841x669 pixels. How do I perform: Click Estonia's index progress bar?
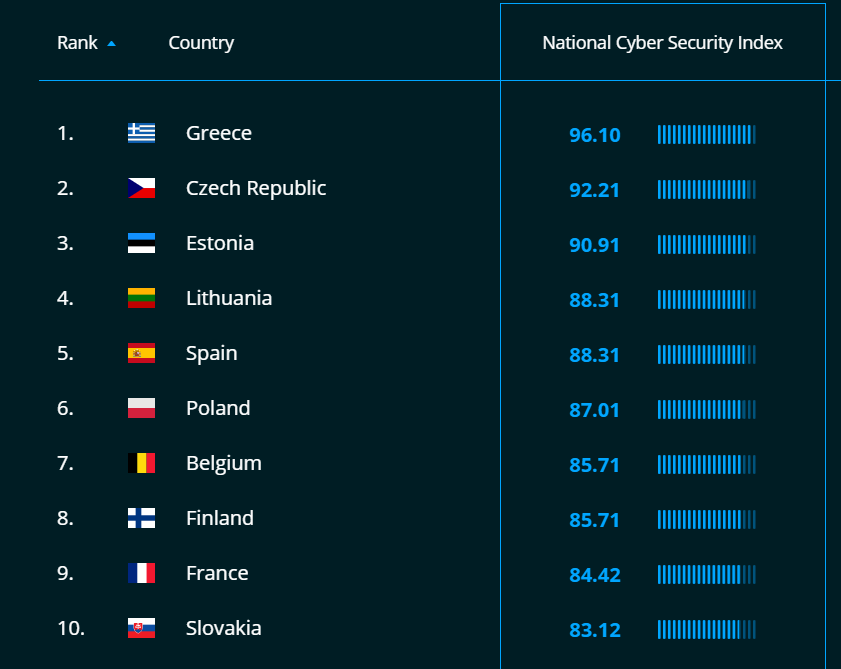706,244
